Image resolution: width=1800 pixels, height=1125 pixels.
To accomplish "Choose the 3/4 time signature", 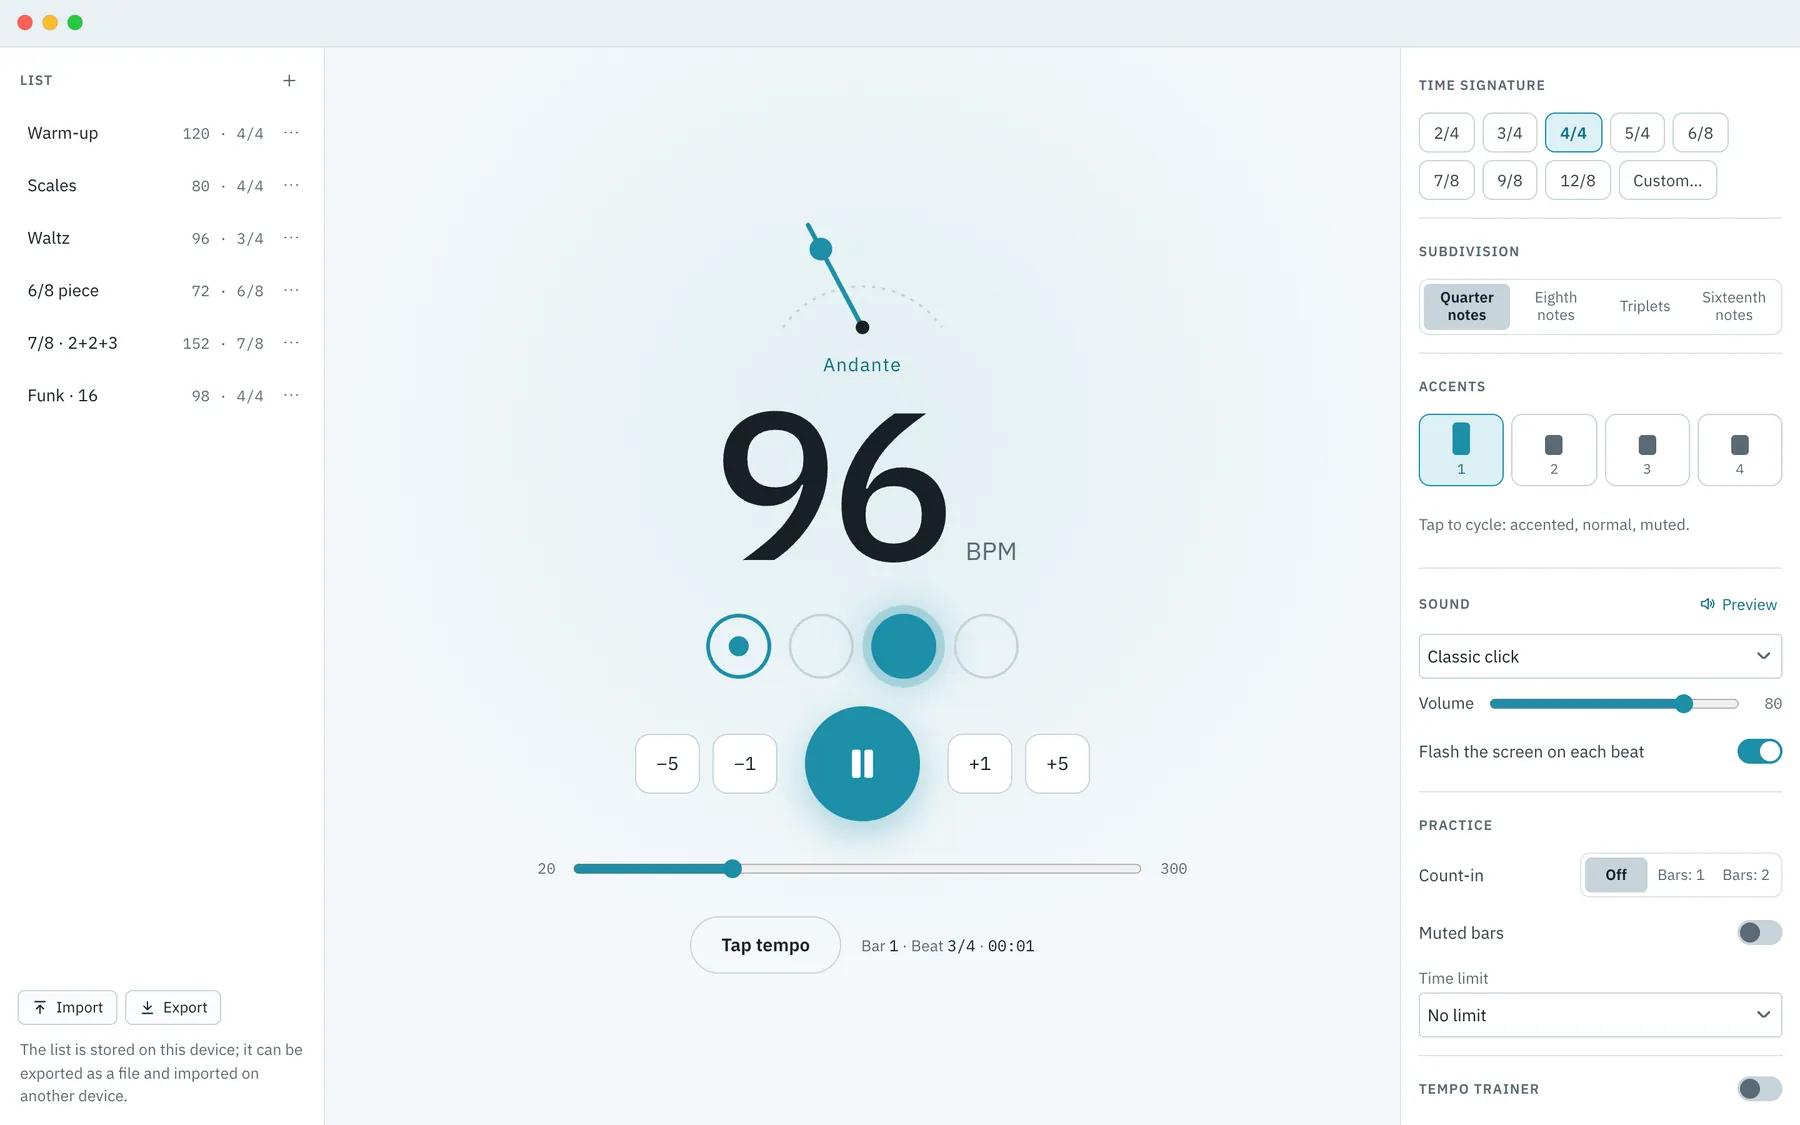I will tap(1510, 133).
